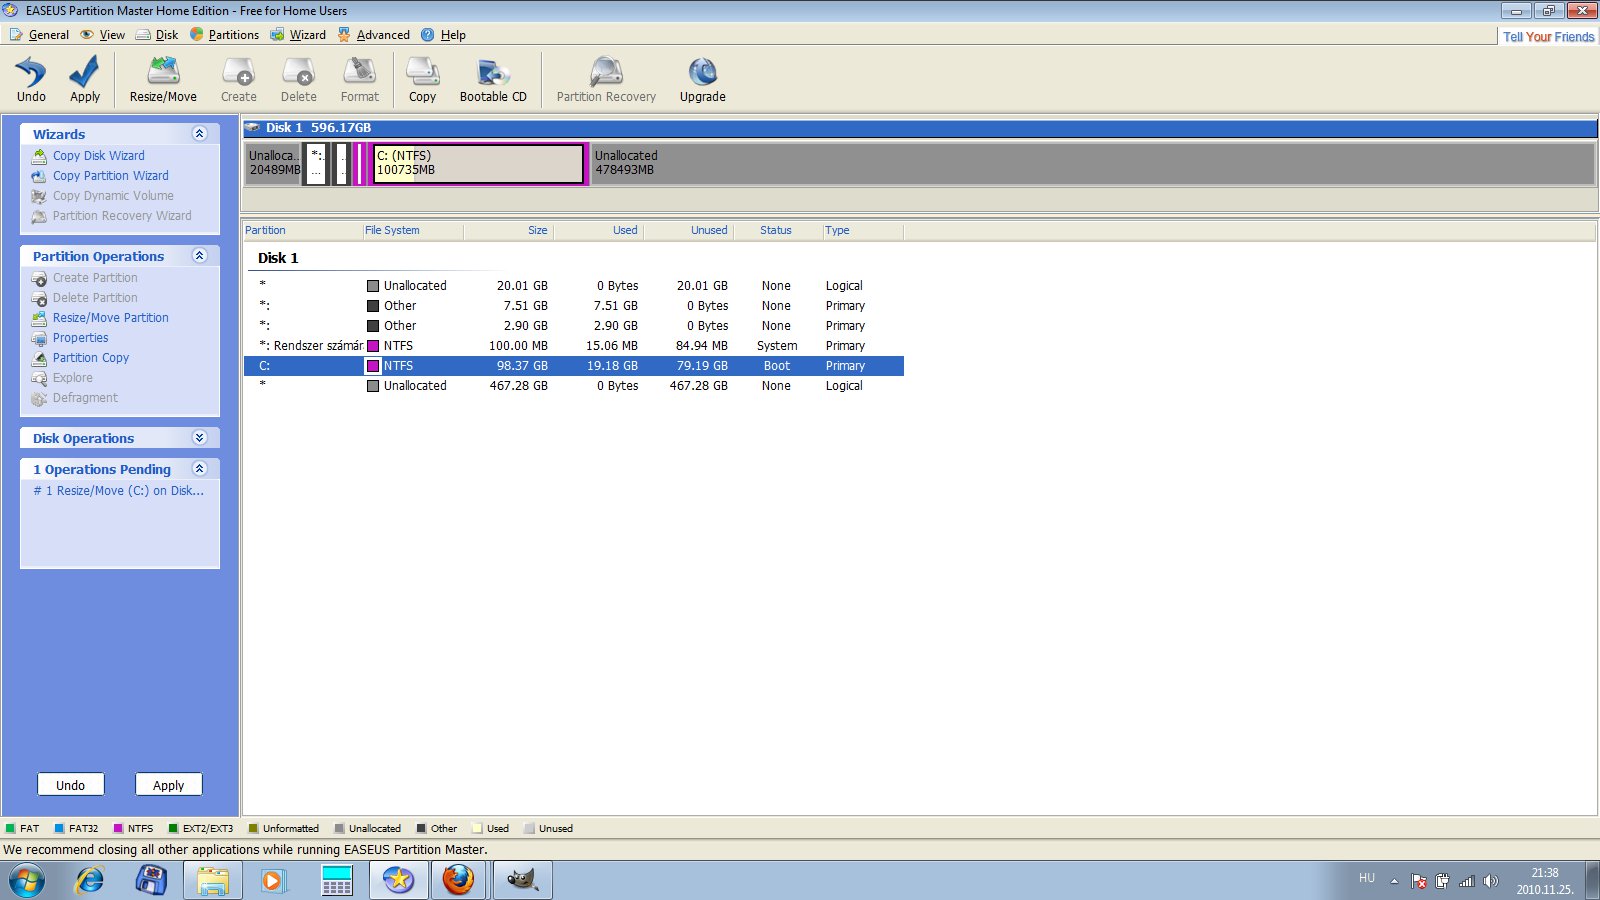Click the Format toolbar icon
Image resolution: width=1600 pixels, height=900 pixels.
360,79
